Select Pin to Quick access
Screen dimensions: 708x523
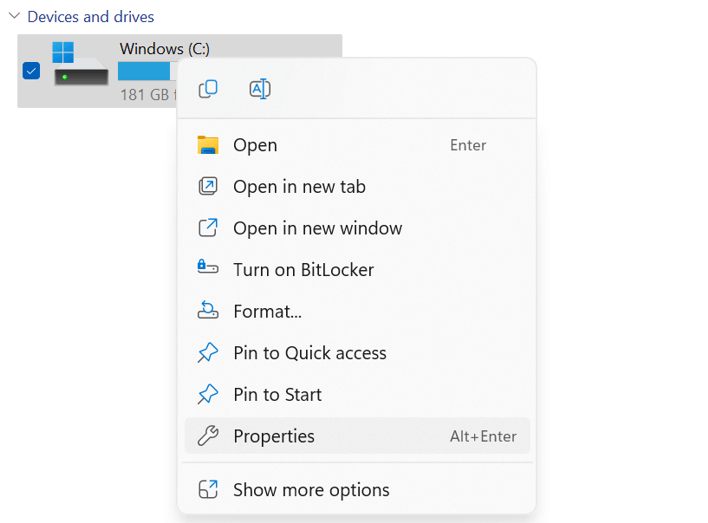pyautogui.click(x=309, y=353)
